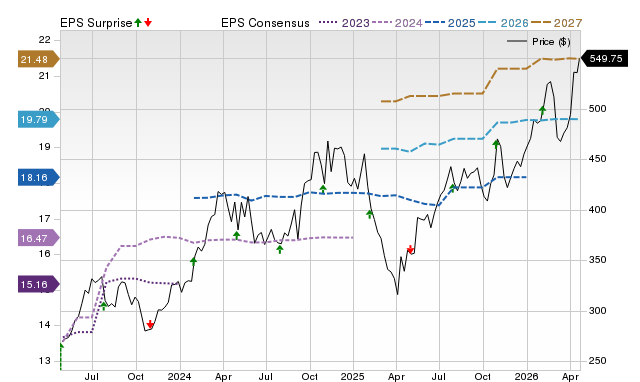Select the green surprise arrow of May 2024
This screenshot has height=382, width=640.
237,235
